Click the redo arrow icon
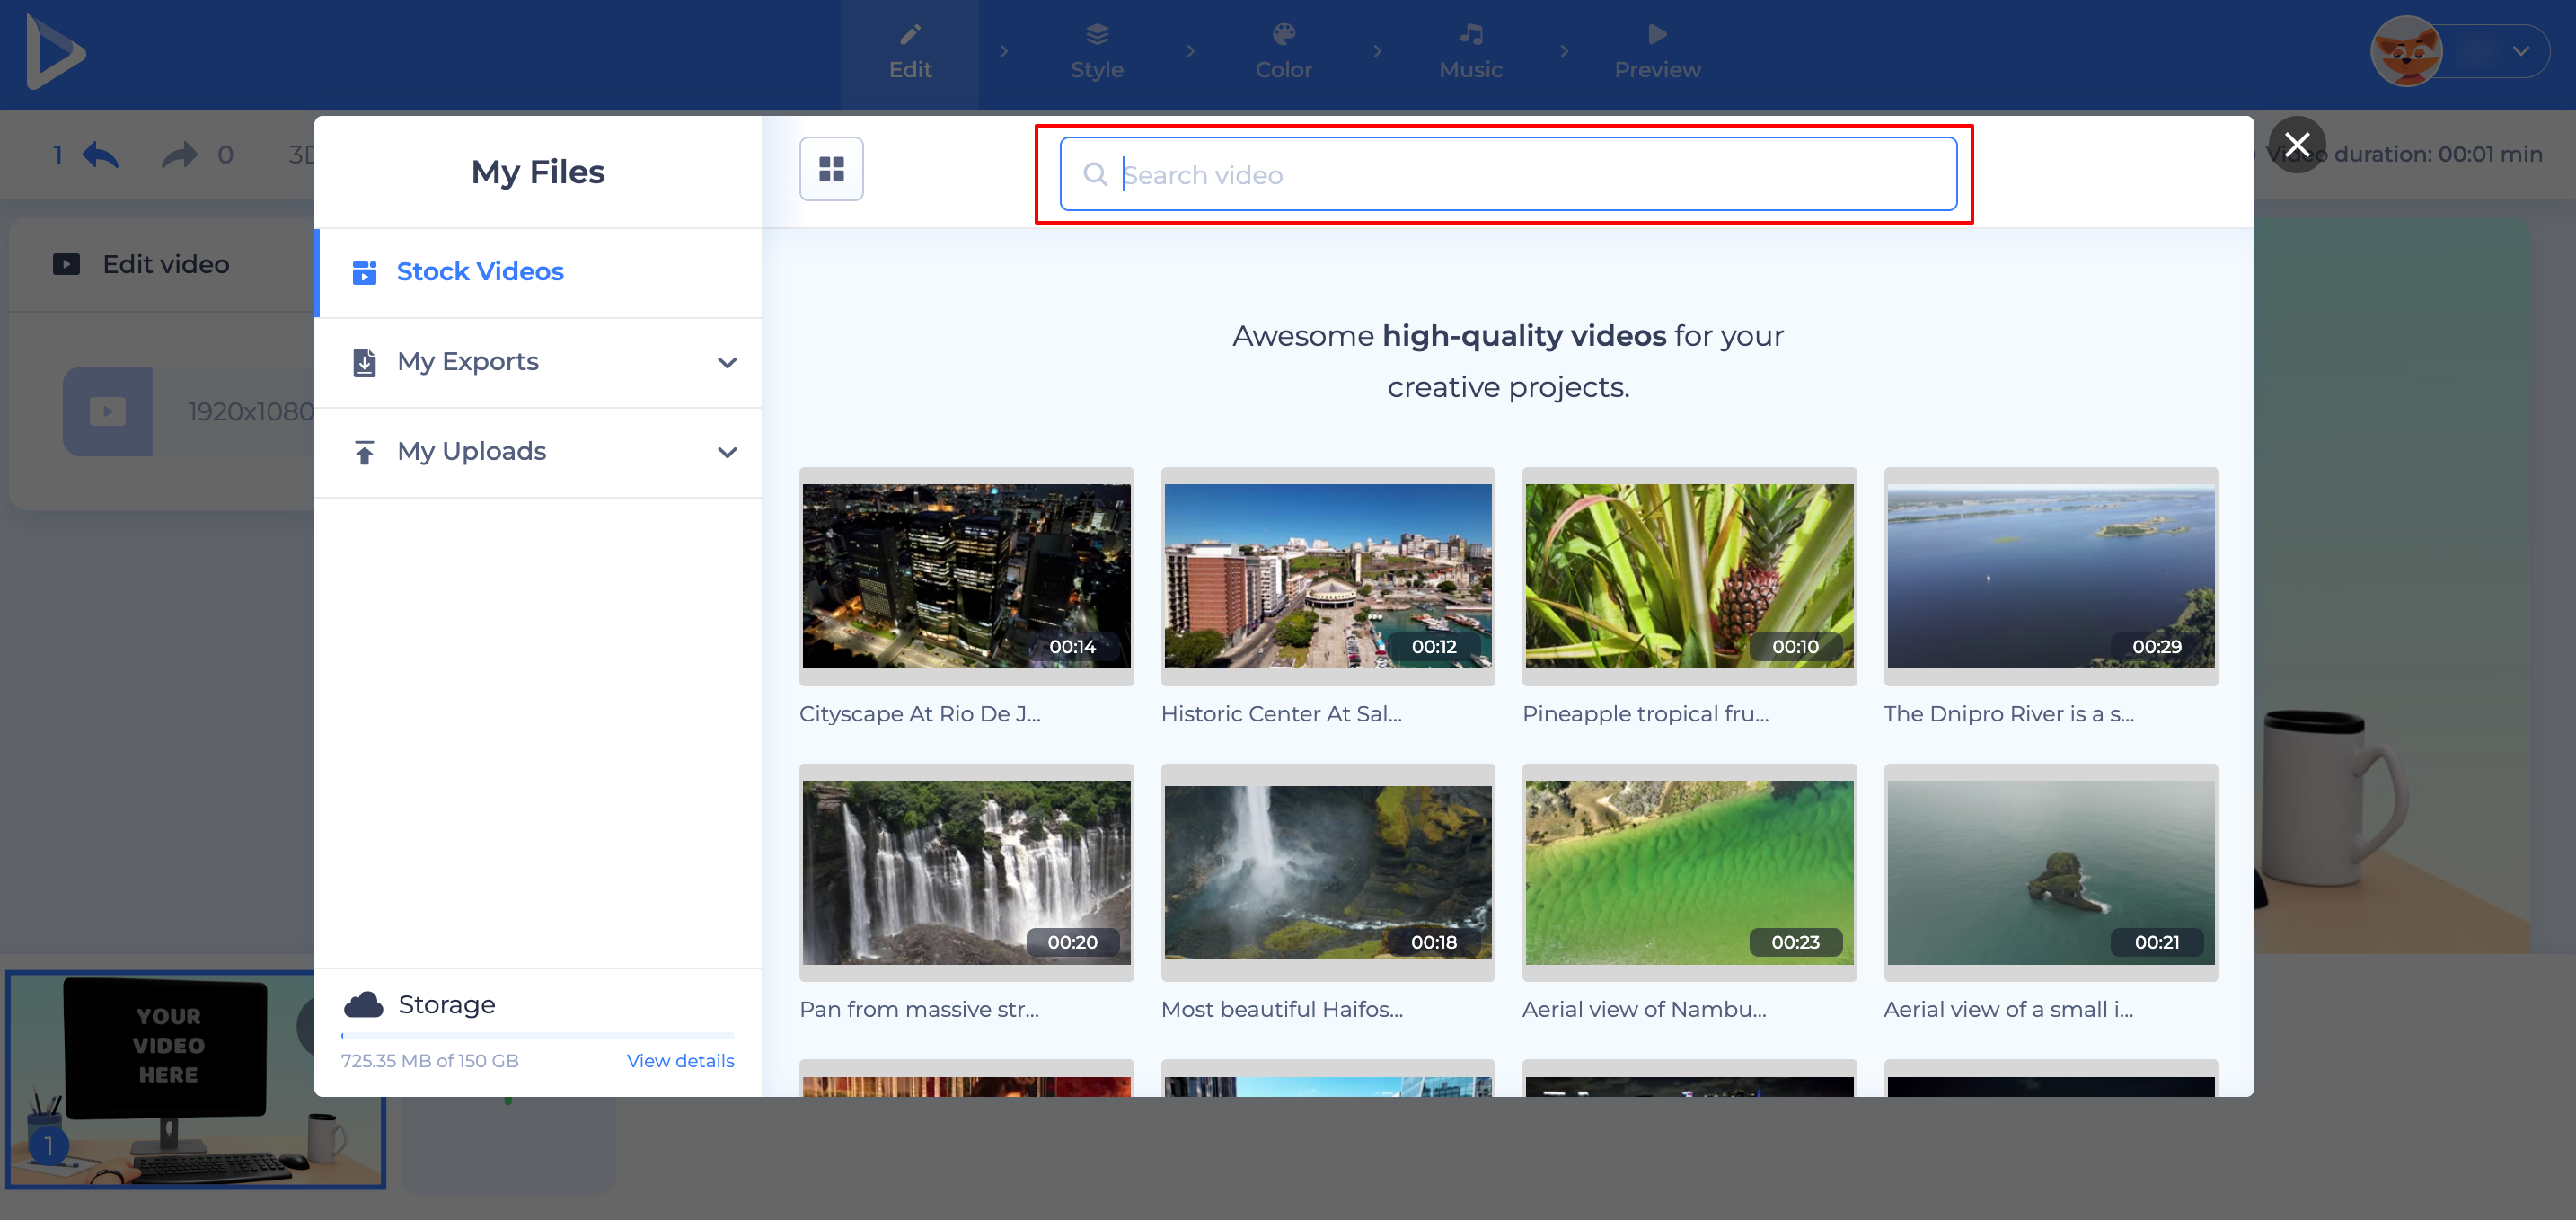This screenshot has width=2576, height=1220. 180,155
